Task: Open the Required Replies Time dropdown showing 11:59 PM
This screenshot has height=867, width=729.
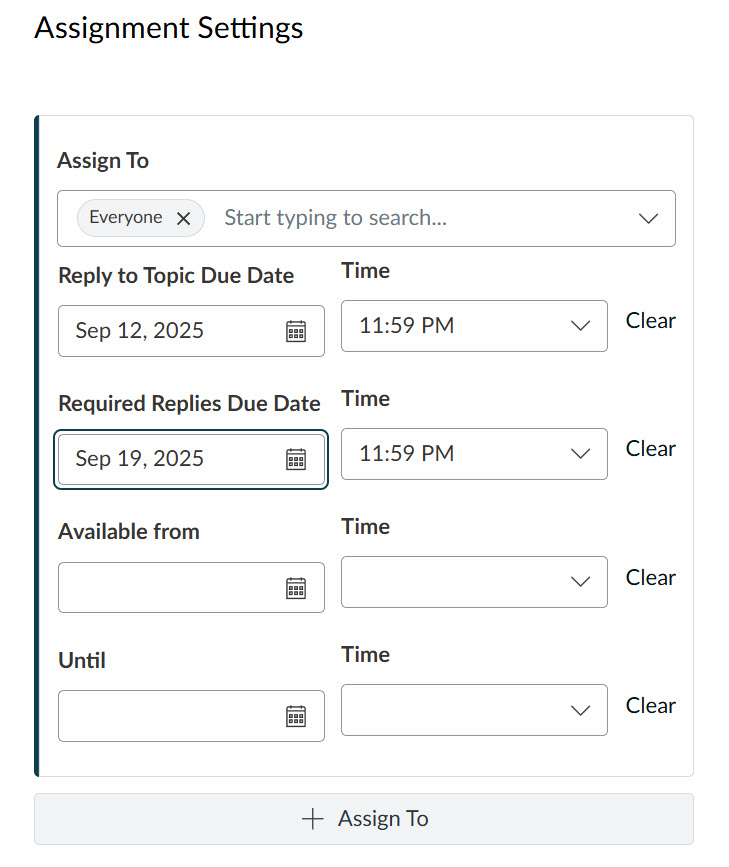Action: (x=581, y=453)
